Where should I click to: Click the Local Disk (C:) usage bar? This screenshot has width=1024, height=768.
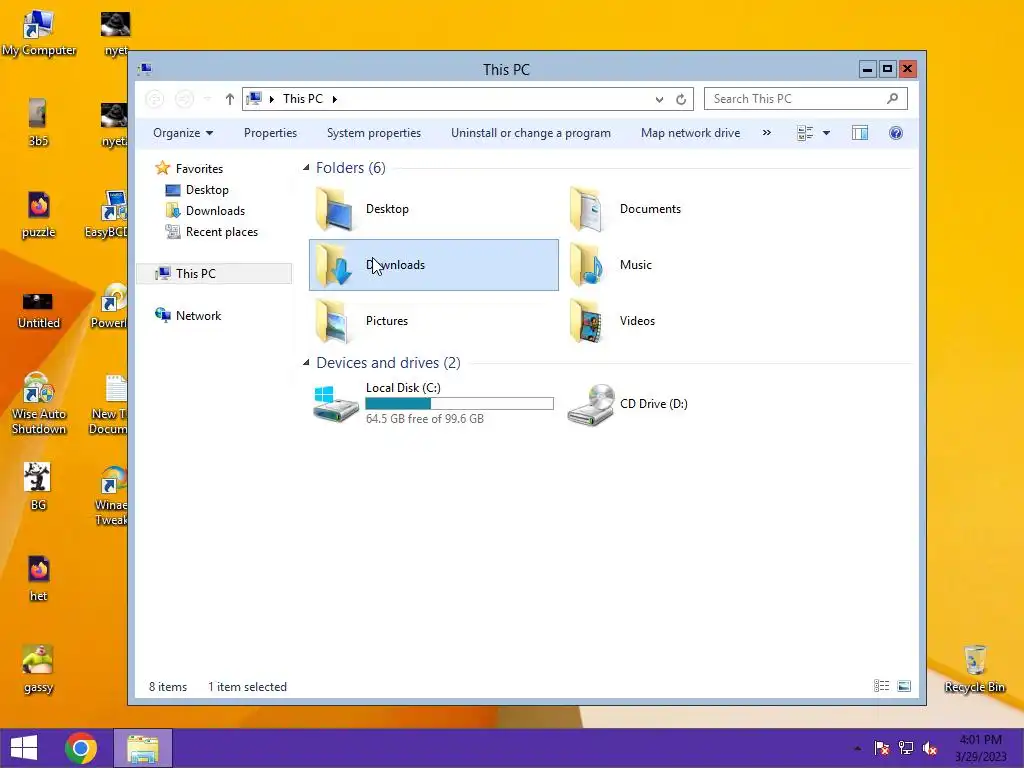click(460, 404)
